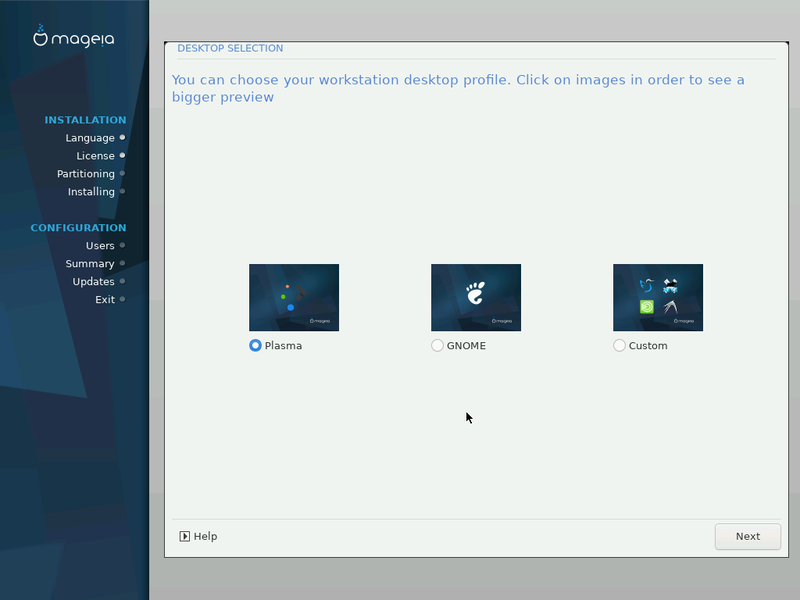Choose the GNOME desktop radio button

[437, 345]
